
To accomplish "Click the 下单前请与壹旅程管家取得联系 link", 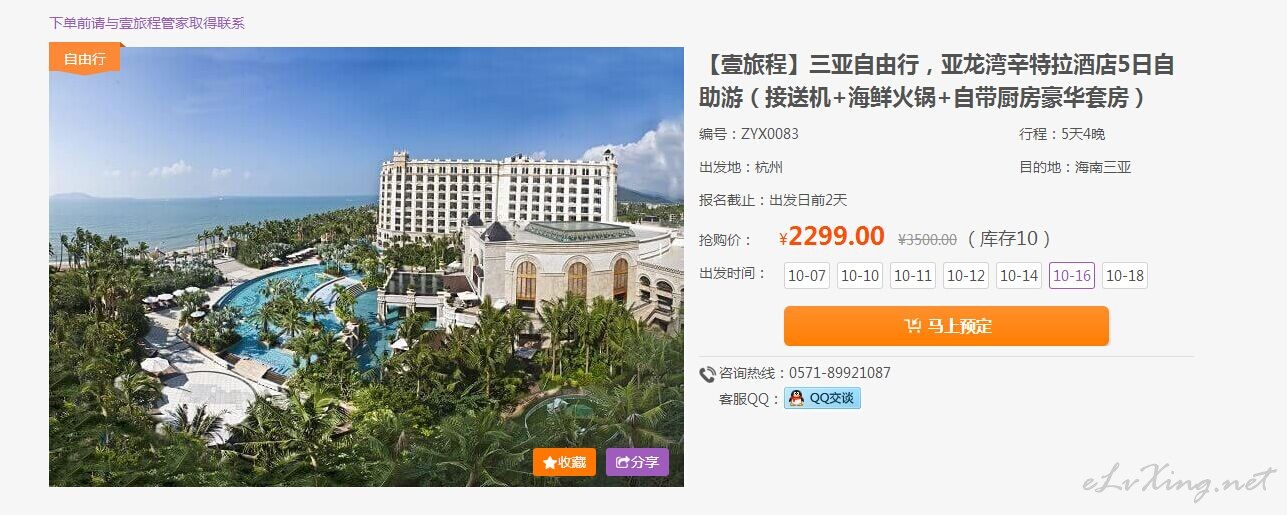I will (147, 23).
